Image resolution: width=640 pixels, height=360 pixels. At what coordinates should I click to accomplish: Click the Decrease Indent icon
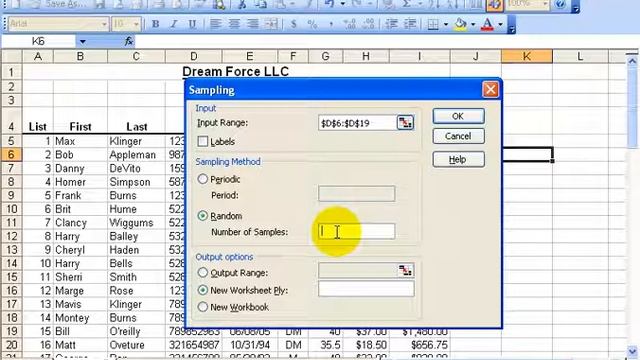[391, 24]
